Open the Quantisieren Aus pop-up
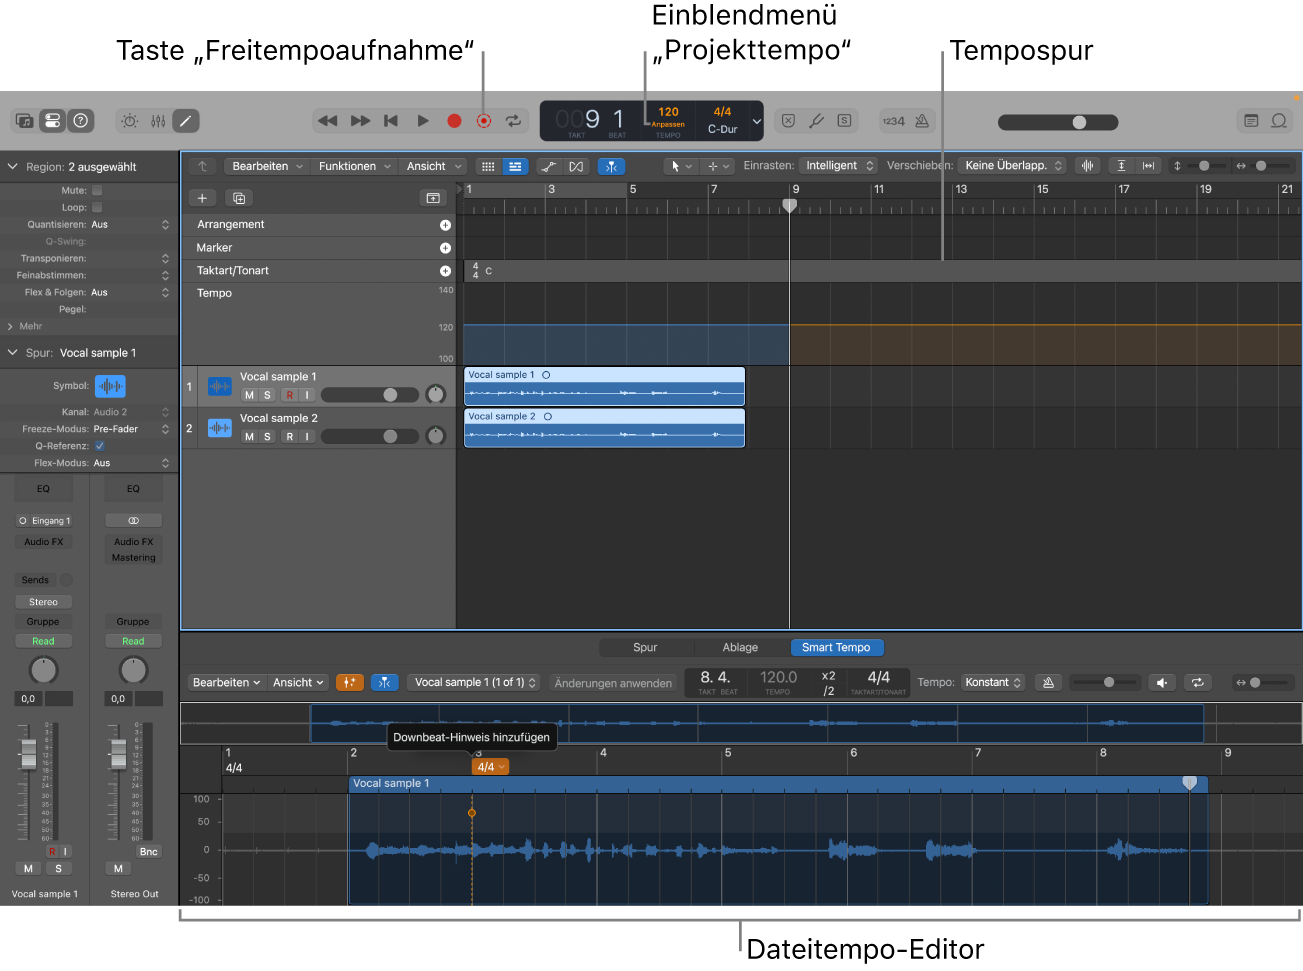This screenshot has height=971, width=1303. pos(131,225)
